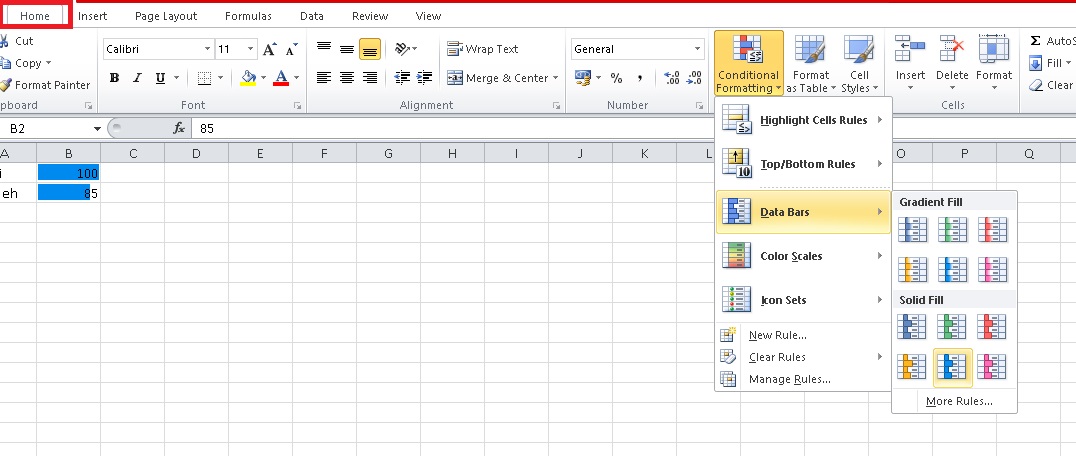Select Top Align icon
Image resolution: width=1076 pixels, height=456 pixels.
click(x=324, y=49)
